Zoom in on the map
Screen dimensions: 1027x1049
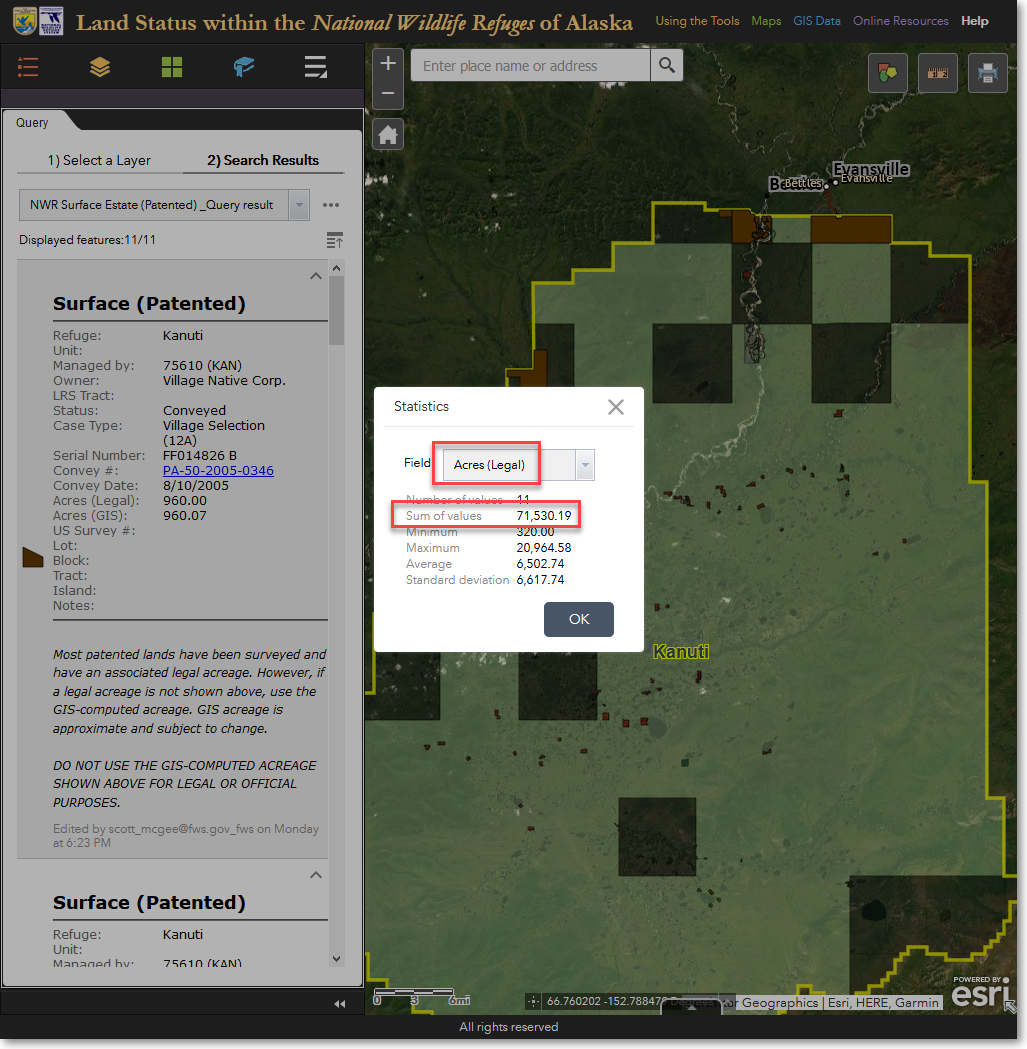(388, 63)
